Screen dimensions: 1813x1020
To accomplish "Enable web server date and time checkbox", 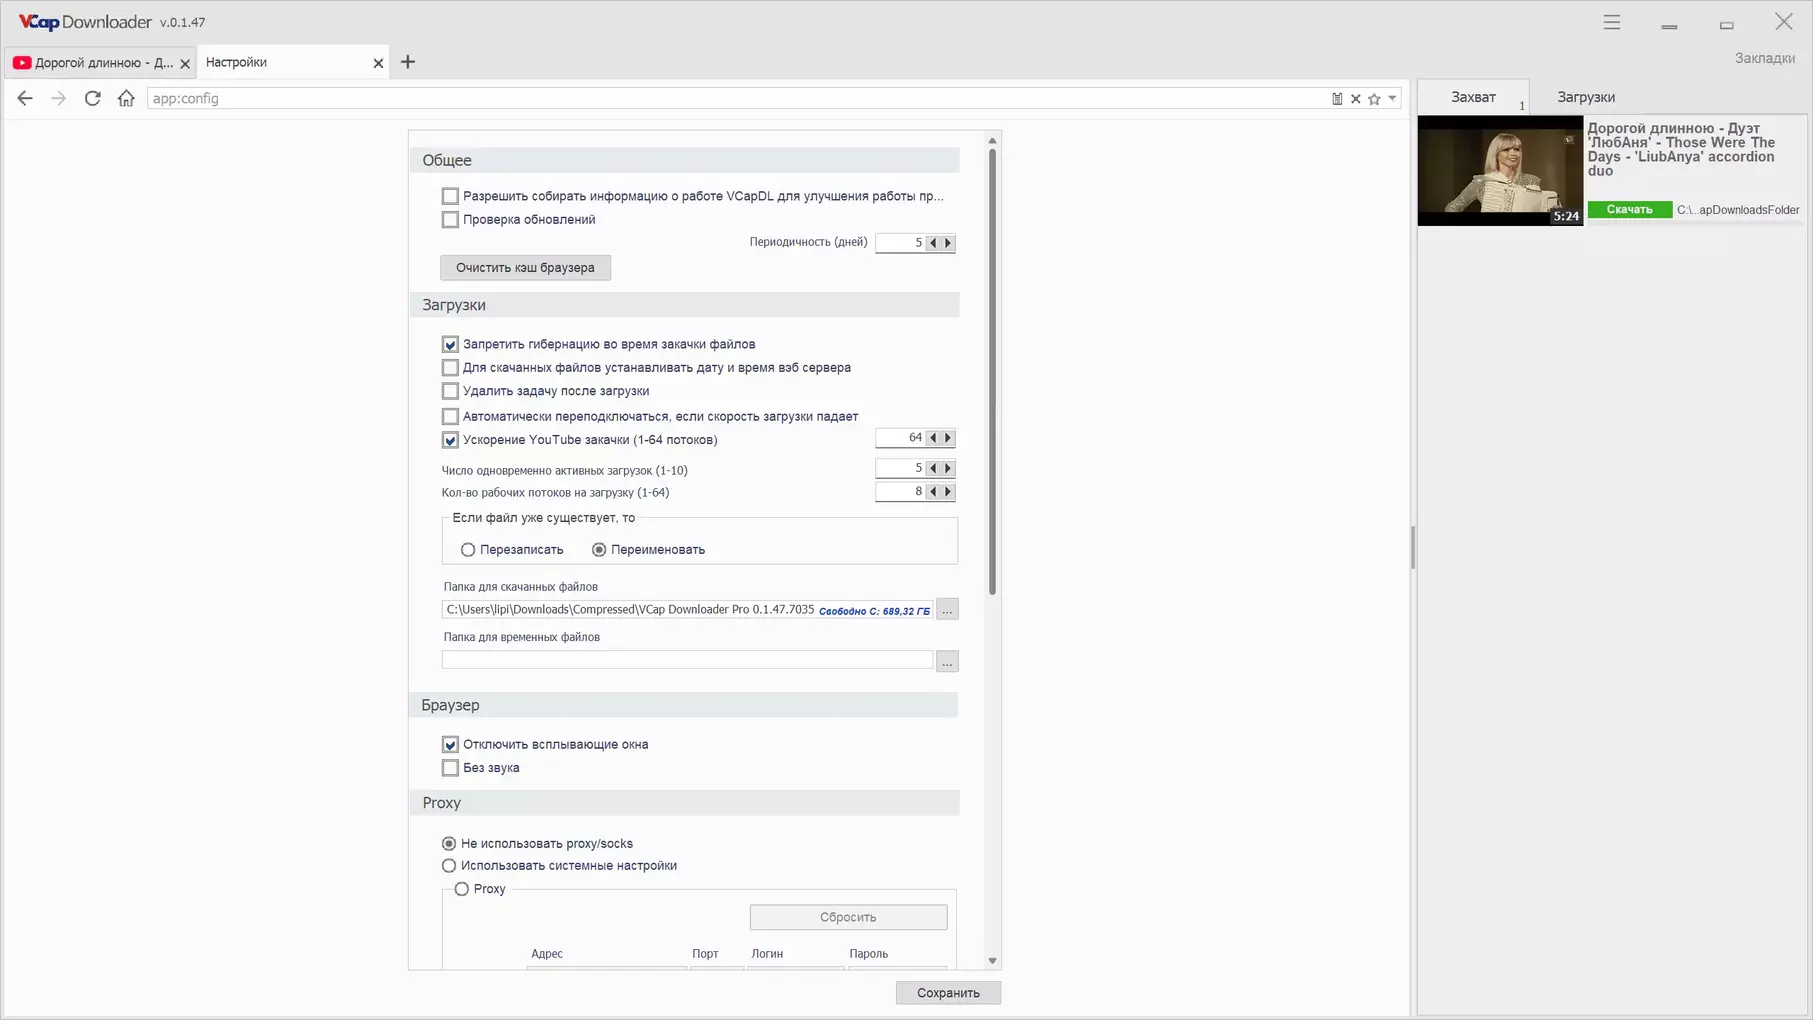I will (450, 368).
